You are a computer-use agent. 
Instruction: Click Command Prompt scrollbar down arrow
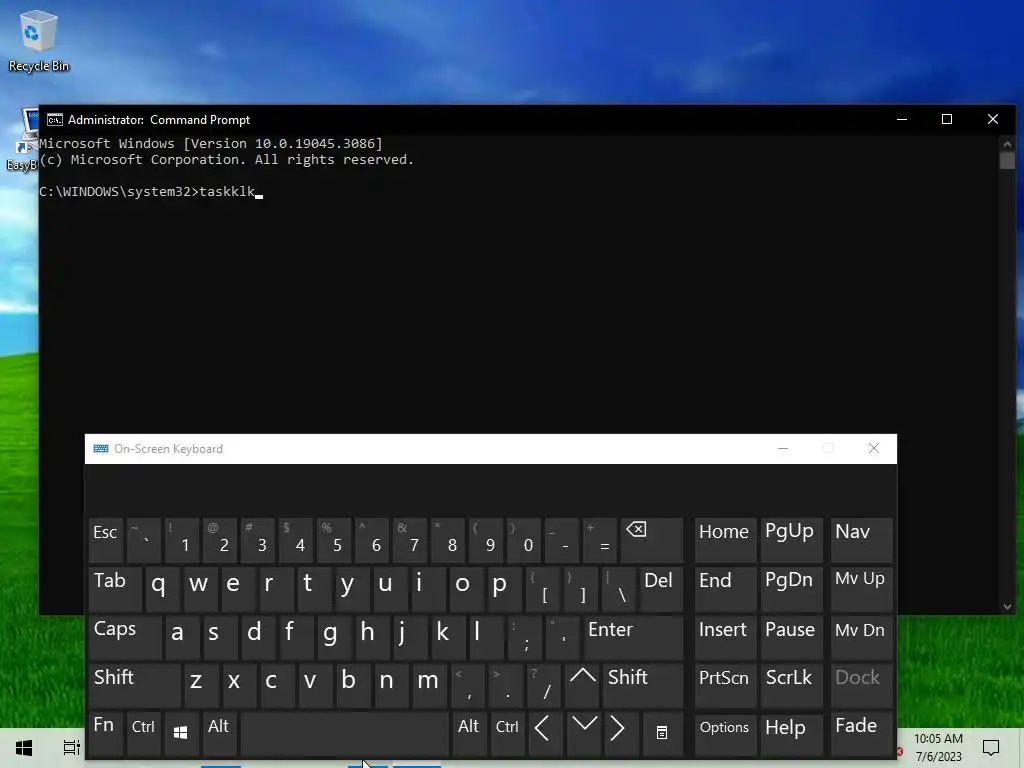pos(1007,606)
